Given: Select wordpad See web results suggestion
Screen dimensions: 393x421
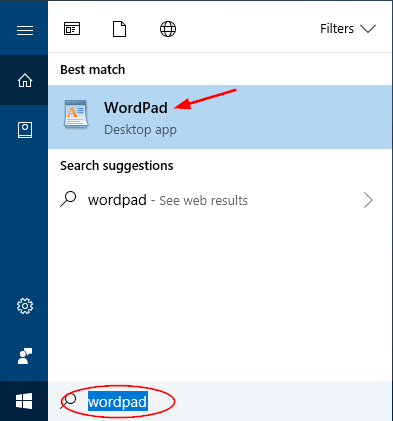Looking at the screenshot, I should click(220, 200).
